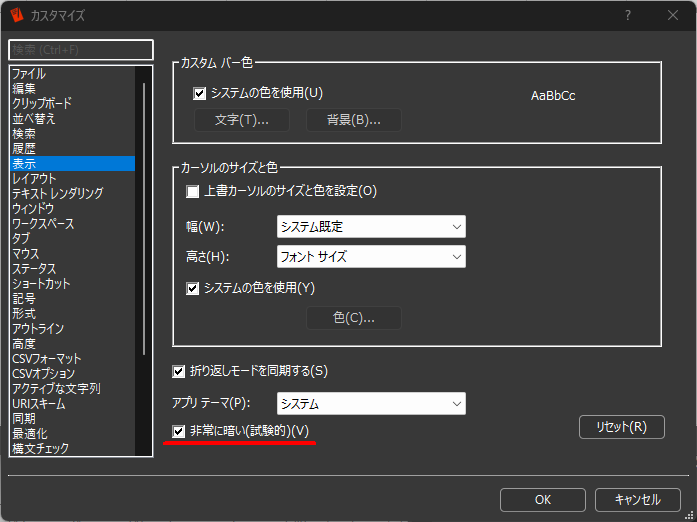This screenshot has height=522, width=697.
Task: Open the アプリ テーマ(P) dropdown
Action: click(x=371, y=404)
